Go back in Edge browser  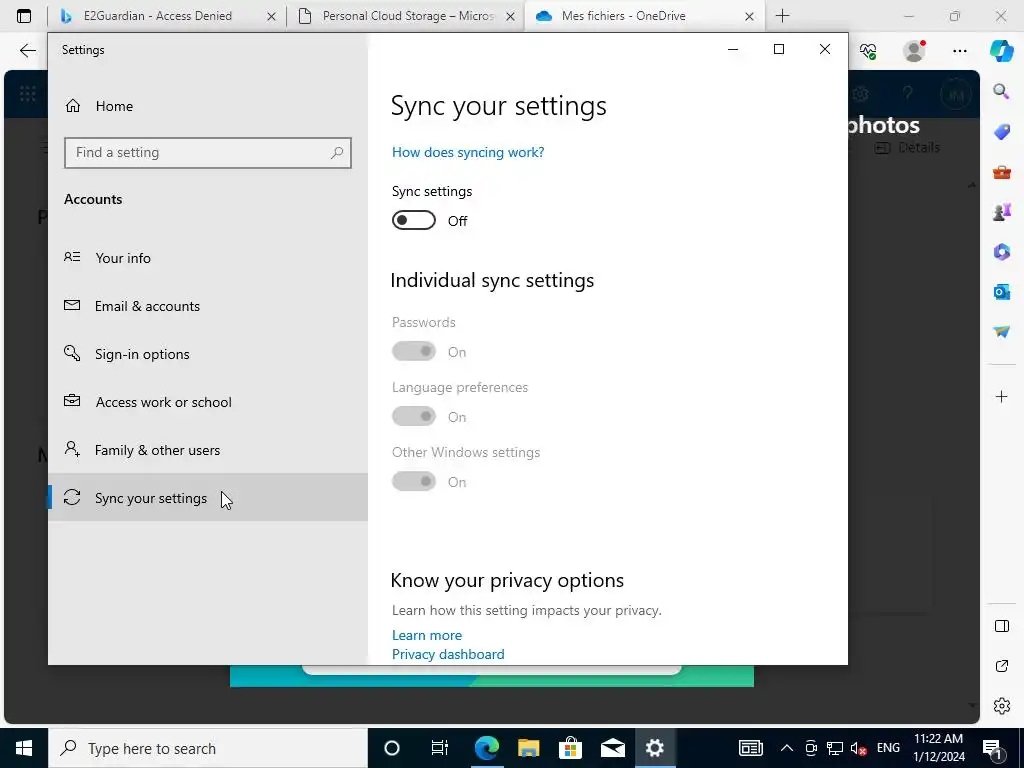[x=27, y=51]
